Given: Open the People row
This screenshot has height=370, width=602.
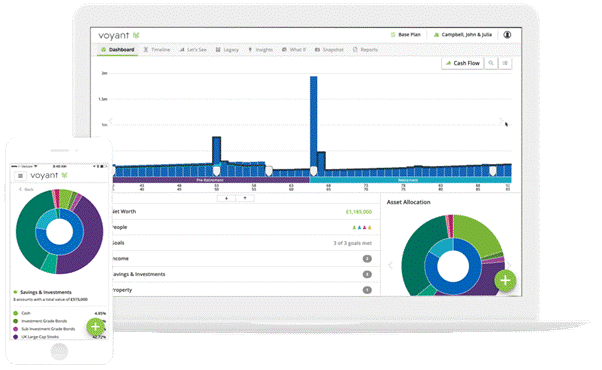Looking at the screenshot, I should pos(245,227).
